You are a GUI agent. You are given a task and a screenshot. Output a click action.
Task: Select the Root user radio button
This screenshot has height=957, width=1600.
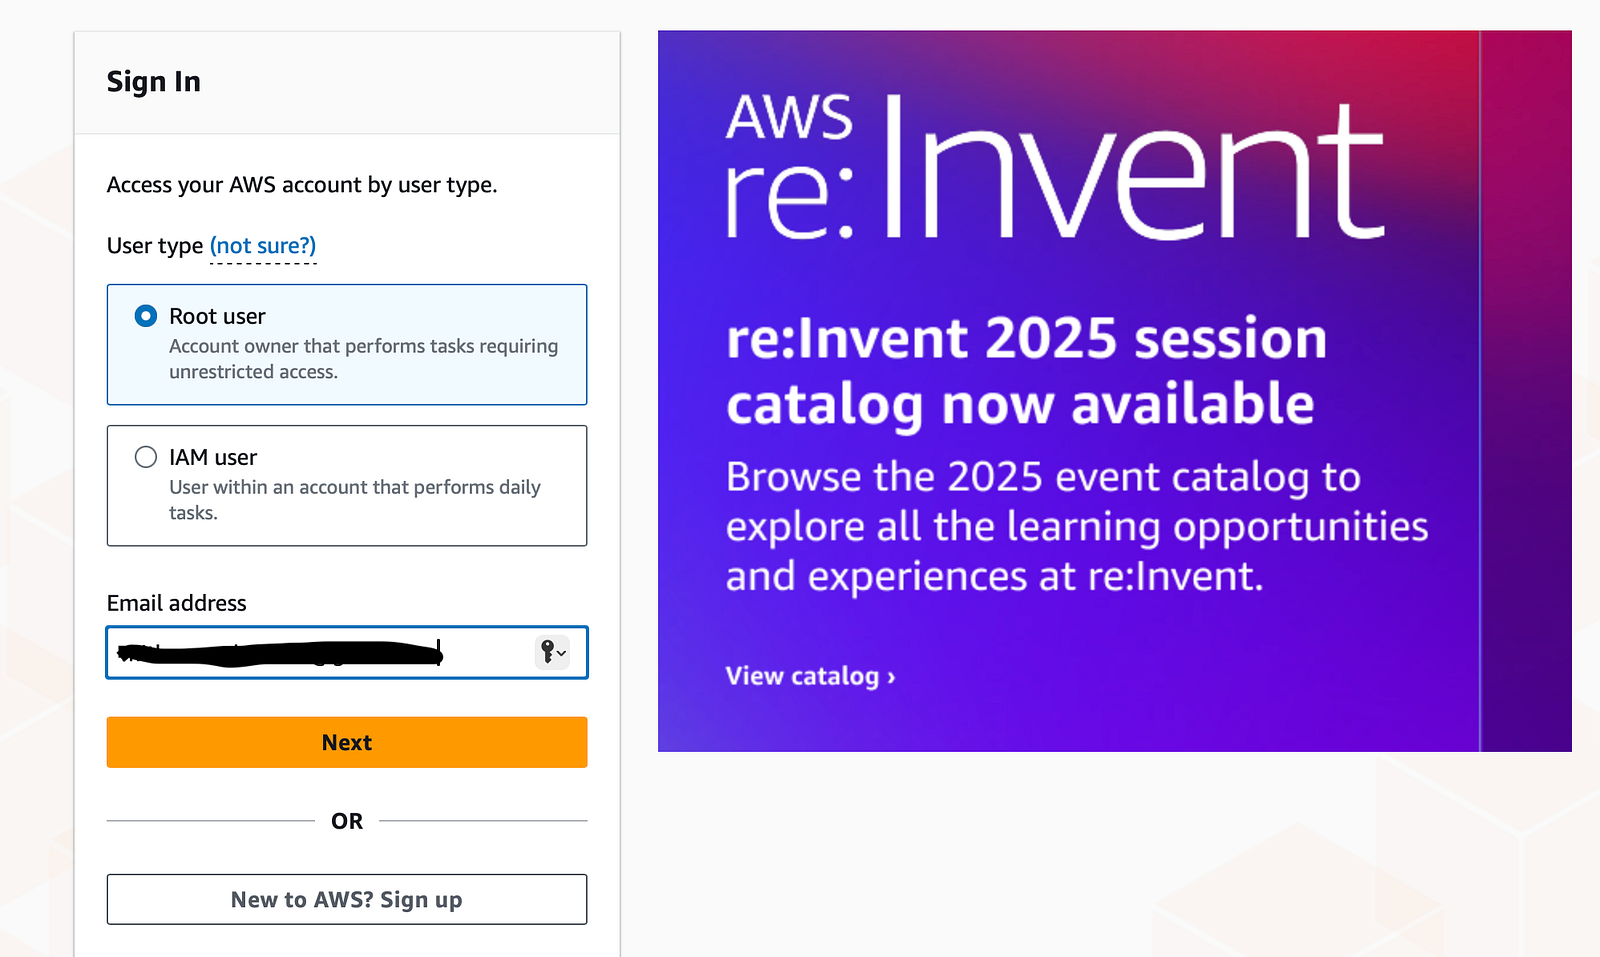(146, 316)
